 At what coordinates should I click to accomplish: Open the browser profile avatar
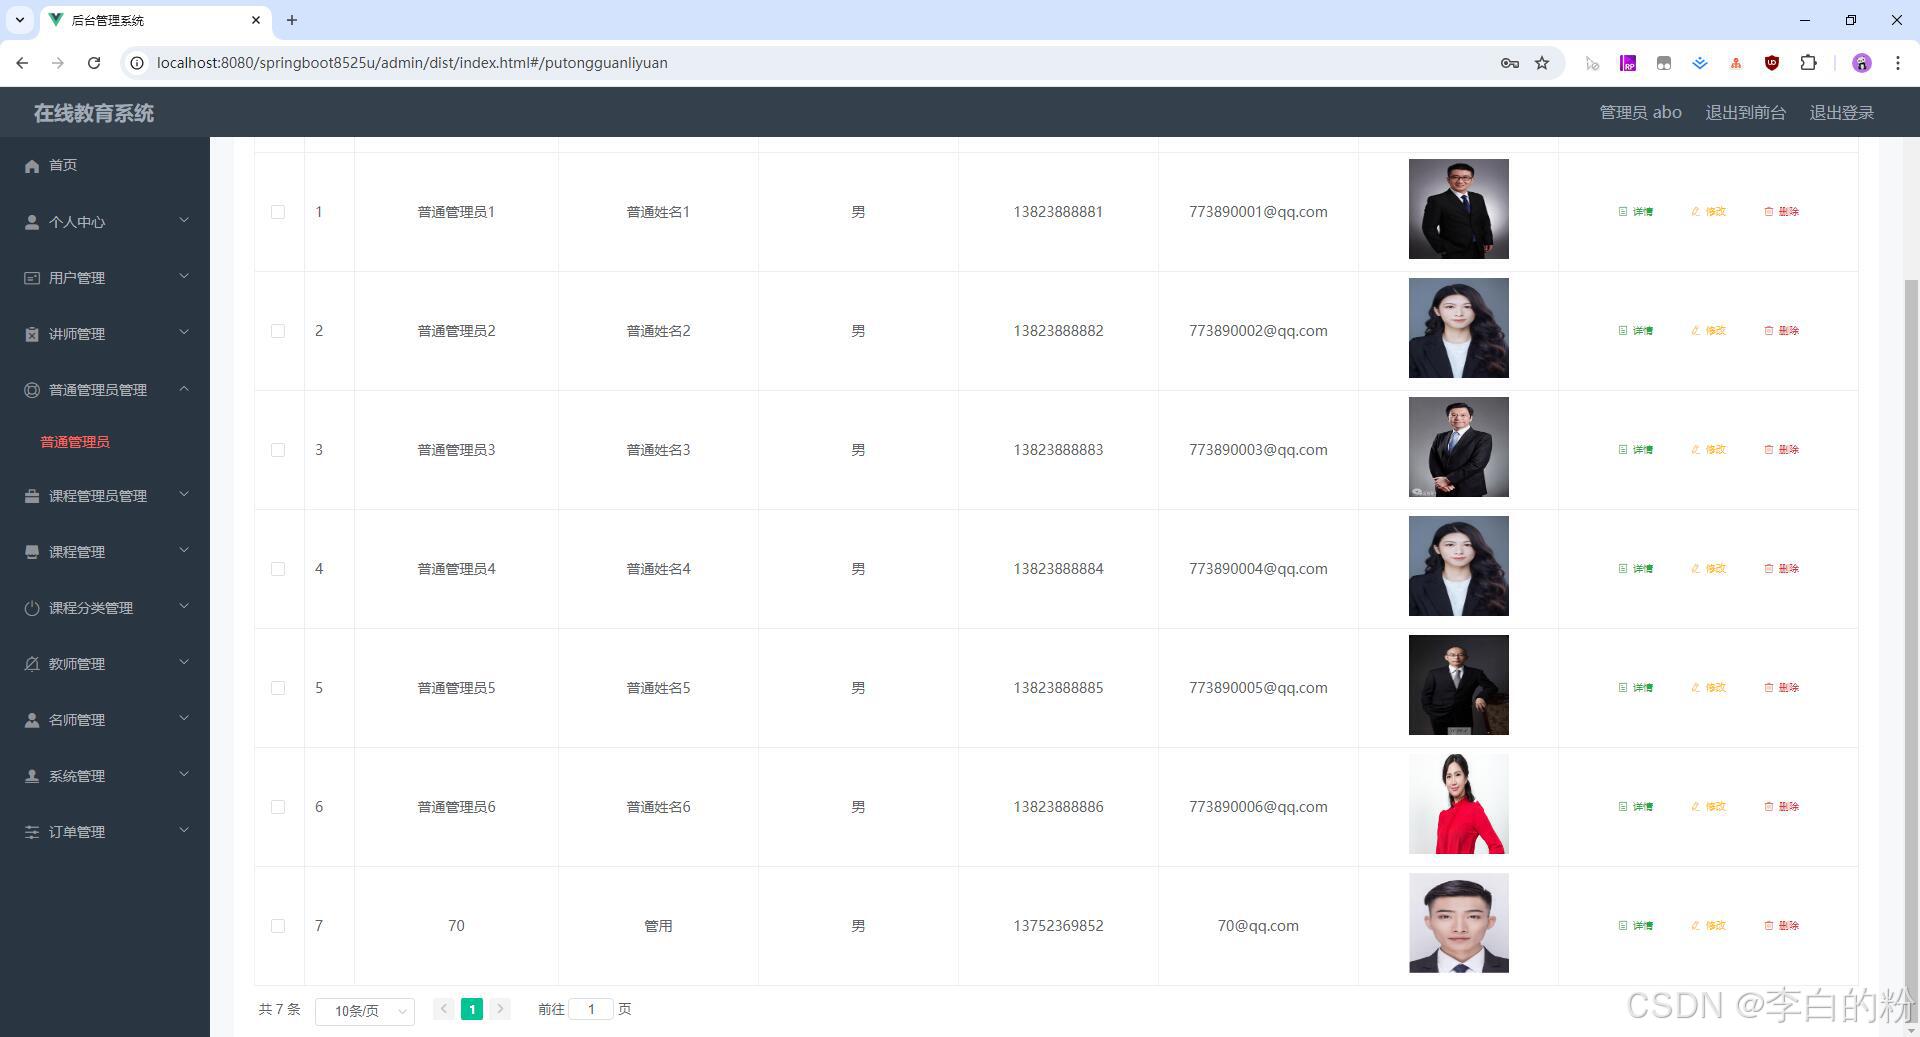click(1861, 63)
